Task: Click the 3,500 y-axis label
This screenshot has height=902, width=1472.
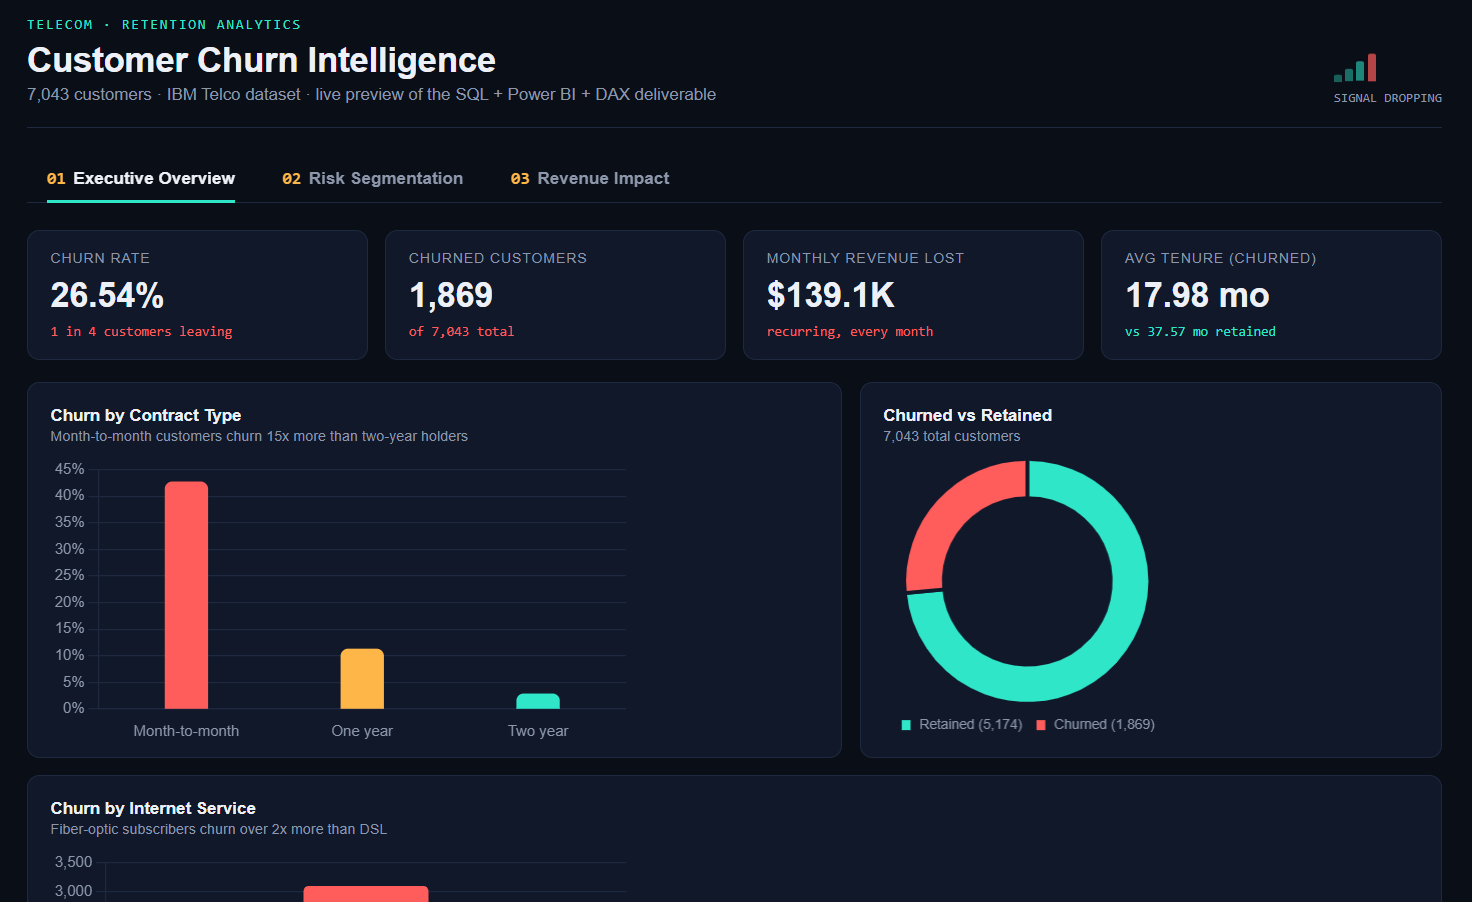Action: click(73, 862)
